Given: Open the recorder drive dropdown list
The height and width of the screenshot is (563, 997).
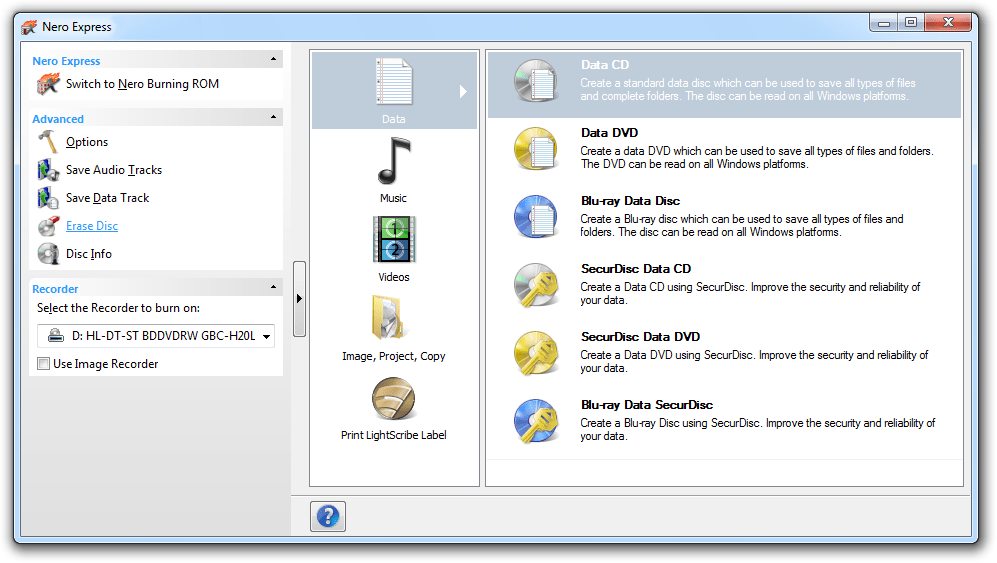Looking at the screenshot, I should coord(266,337).
